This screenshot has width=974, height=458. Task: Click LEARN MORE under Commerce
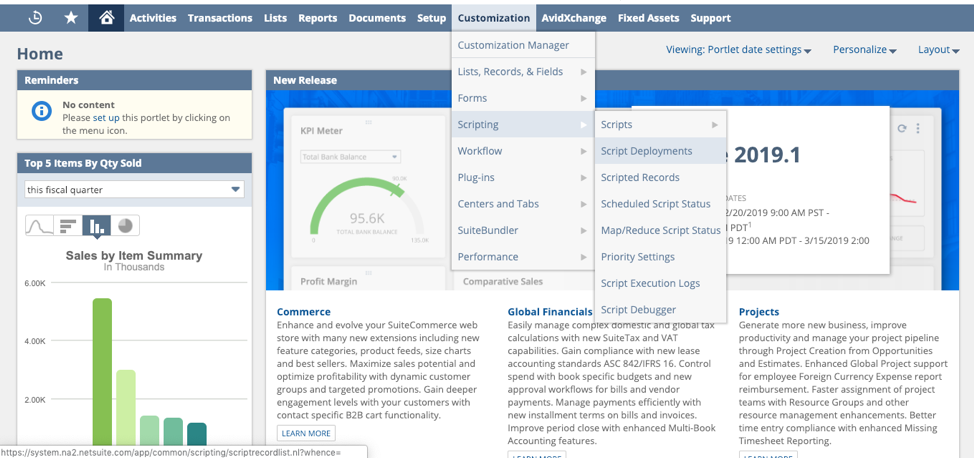(306, 433)
